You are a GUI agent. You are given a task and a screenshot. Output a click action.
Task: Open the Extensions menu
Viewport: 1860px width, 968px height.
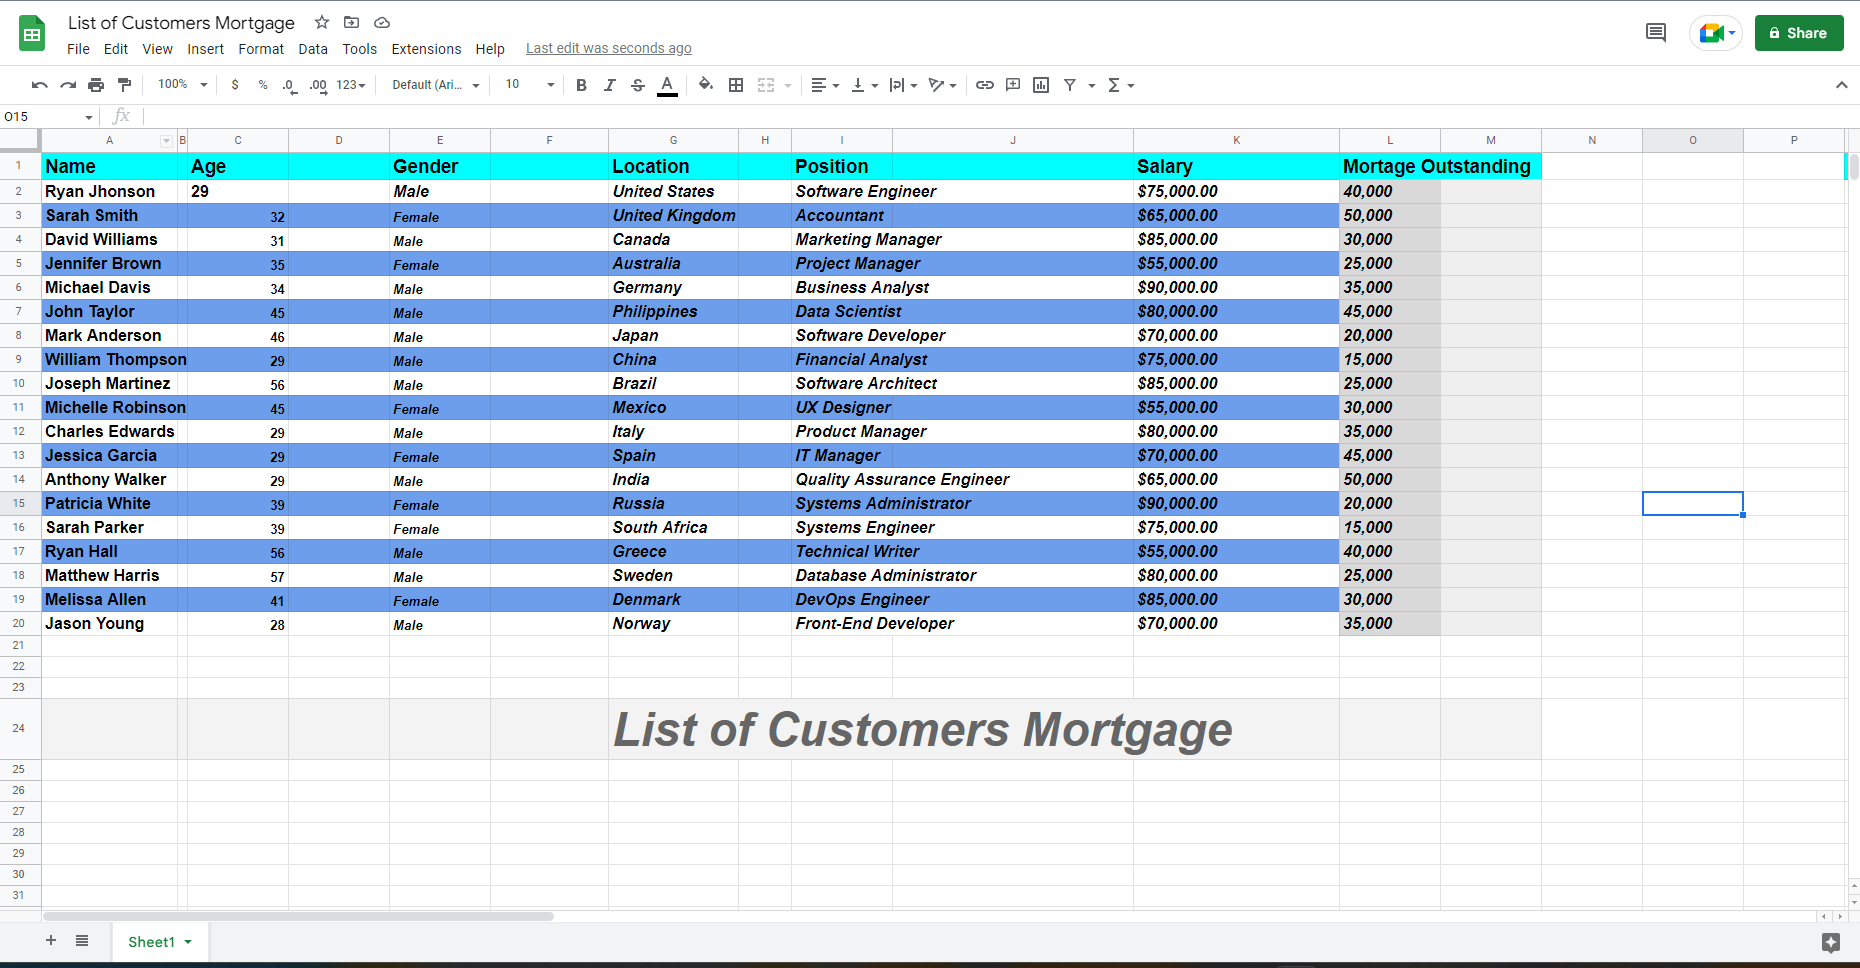click(426, 49)
